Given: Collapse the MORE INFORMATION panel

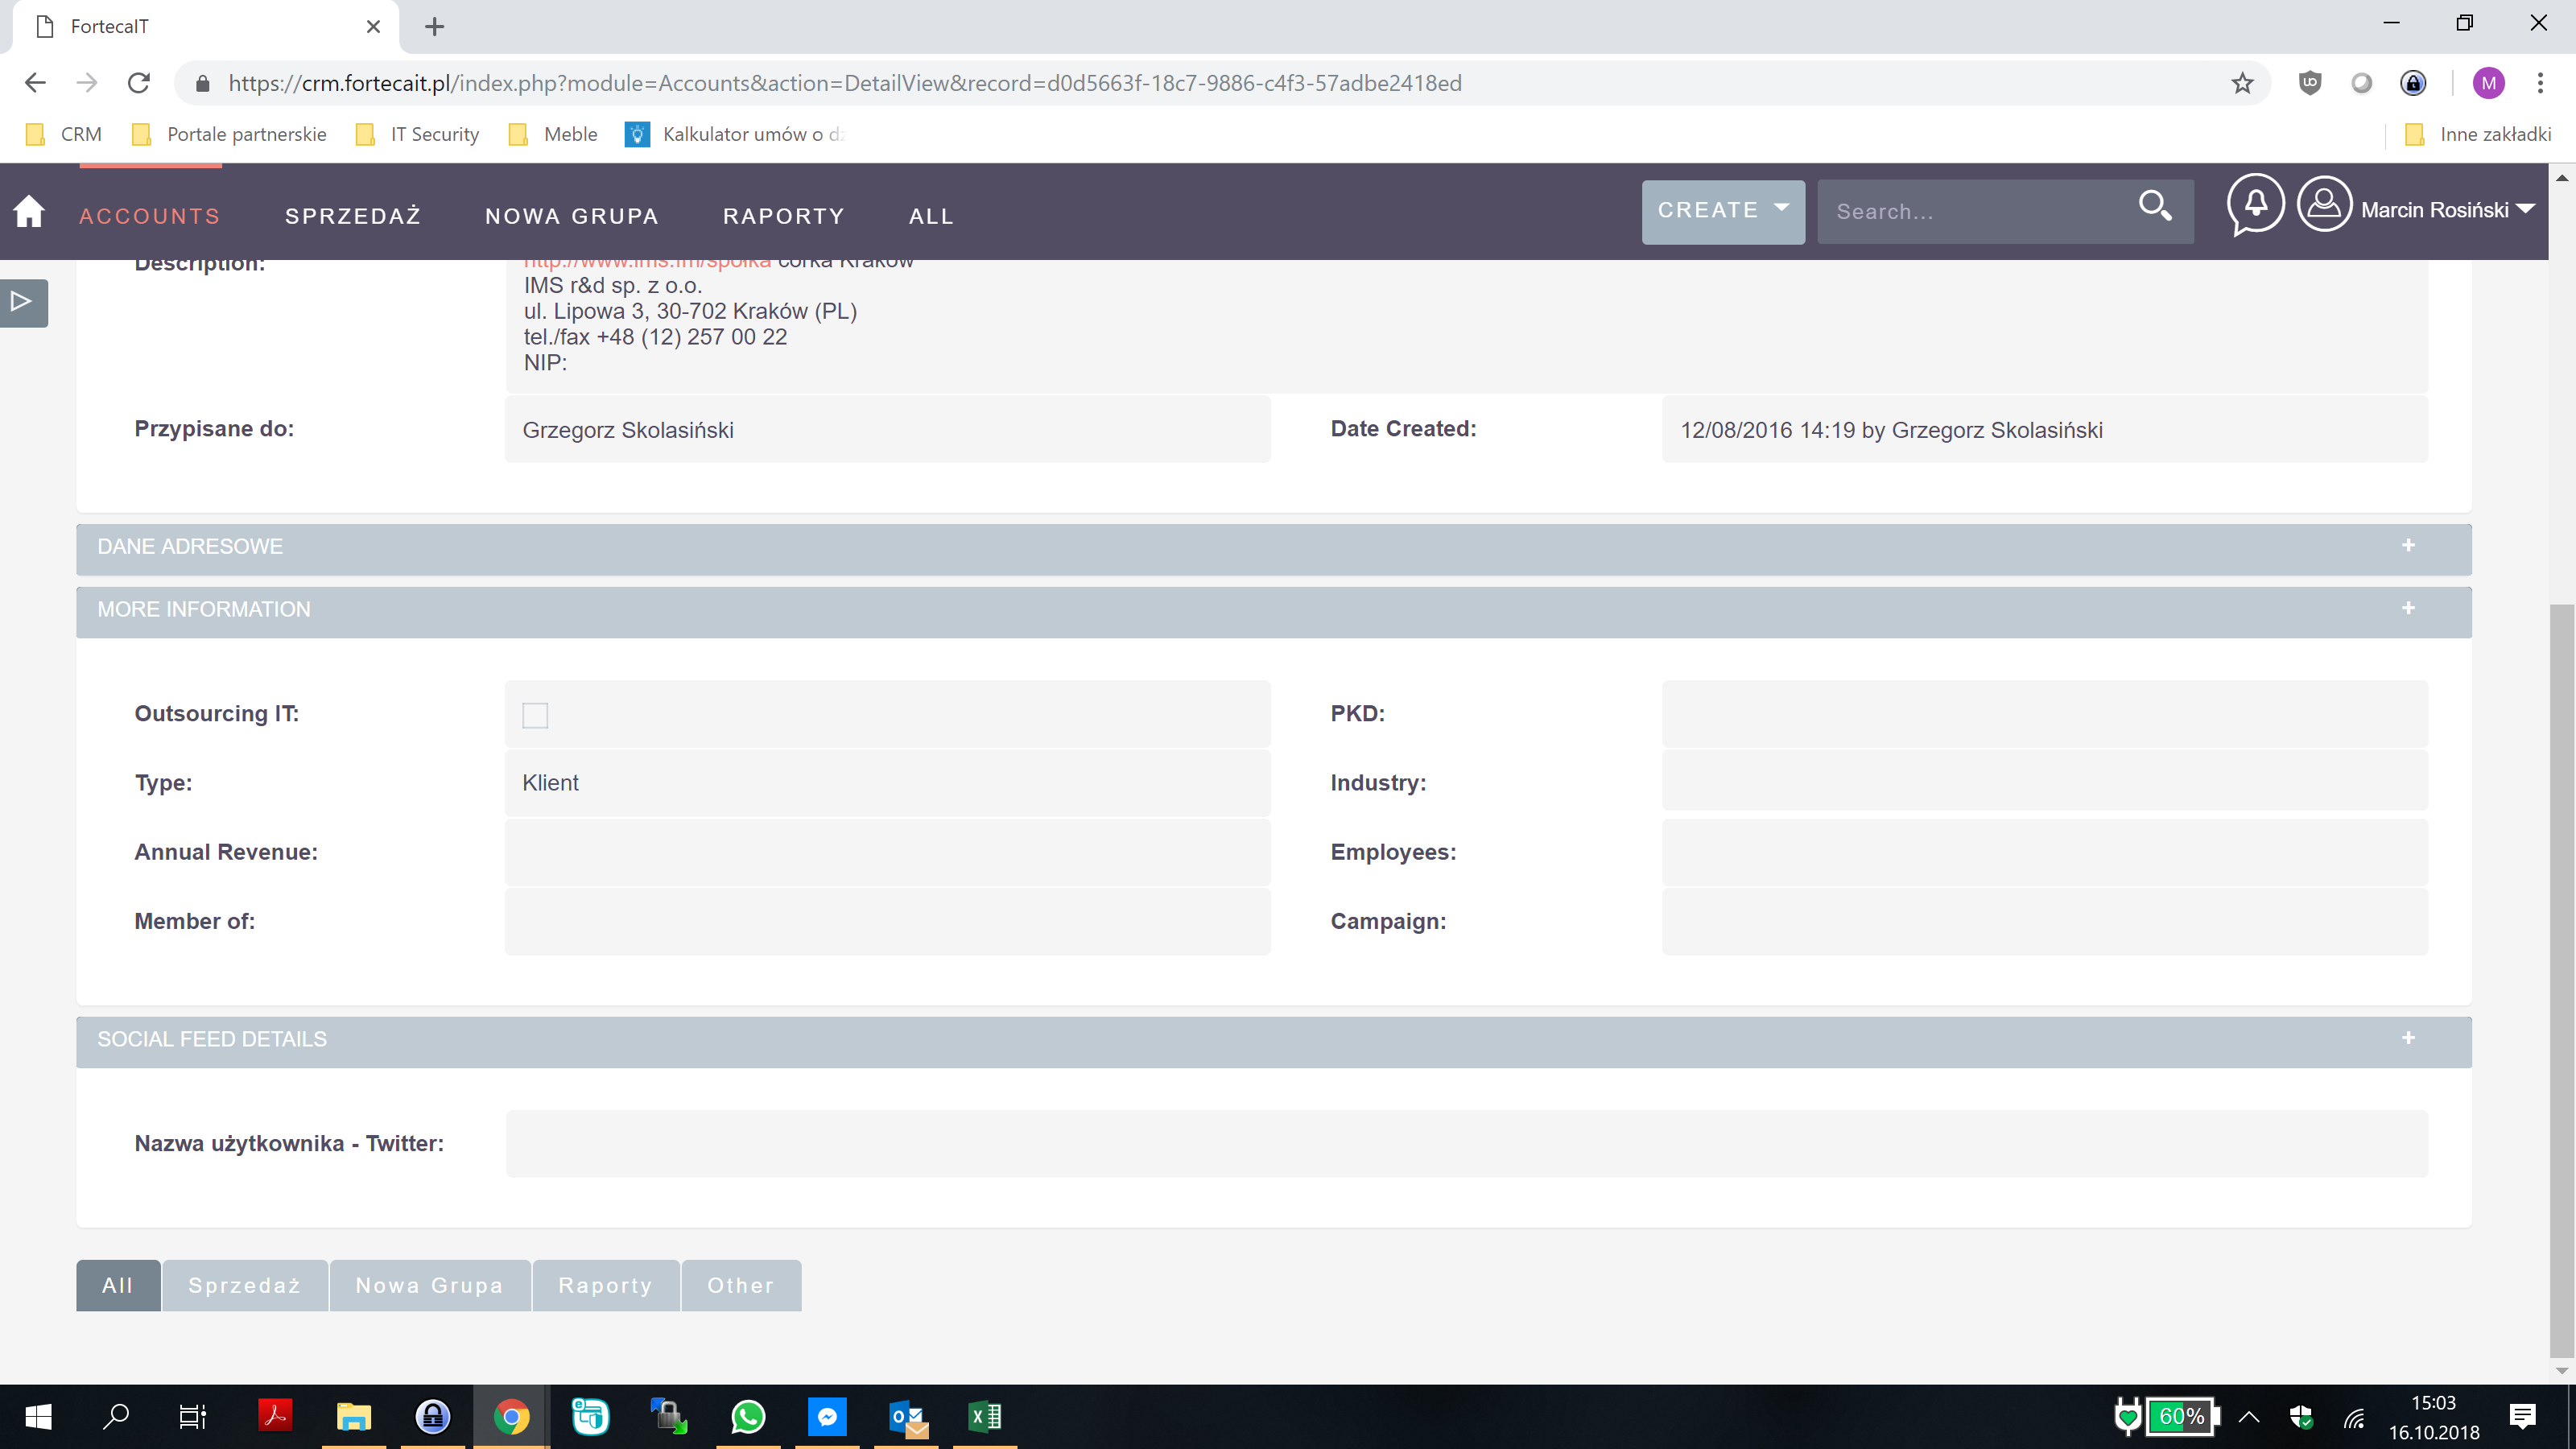Looking at the screenshot, I should 2408,609.
